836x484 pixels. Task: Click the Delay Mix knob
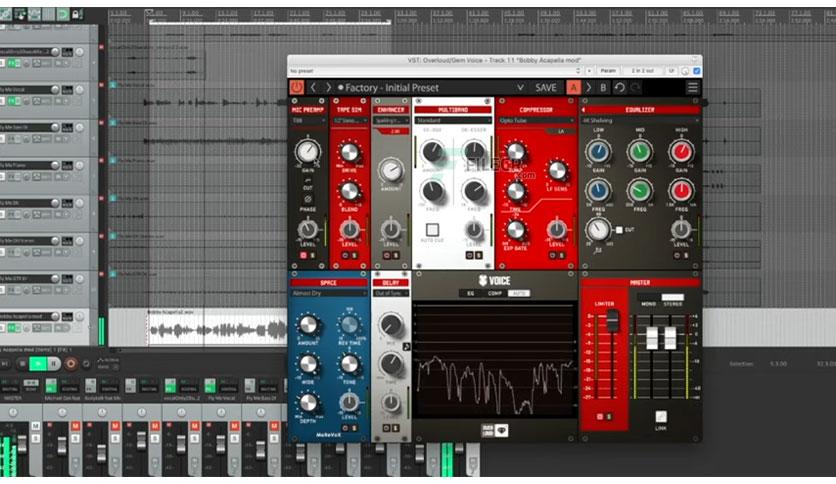(391, 325)
